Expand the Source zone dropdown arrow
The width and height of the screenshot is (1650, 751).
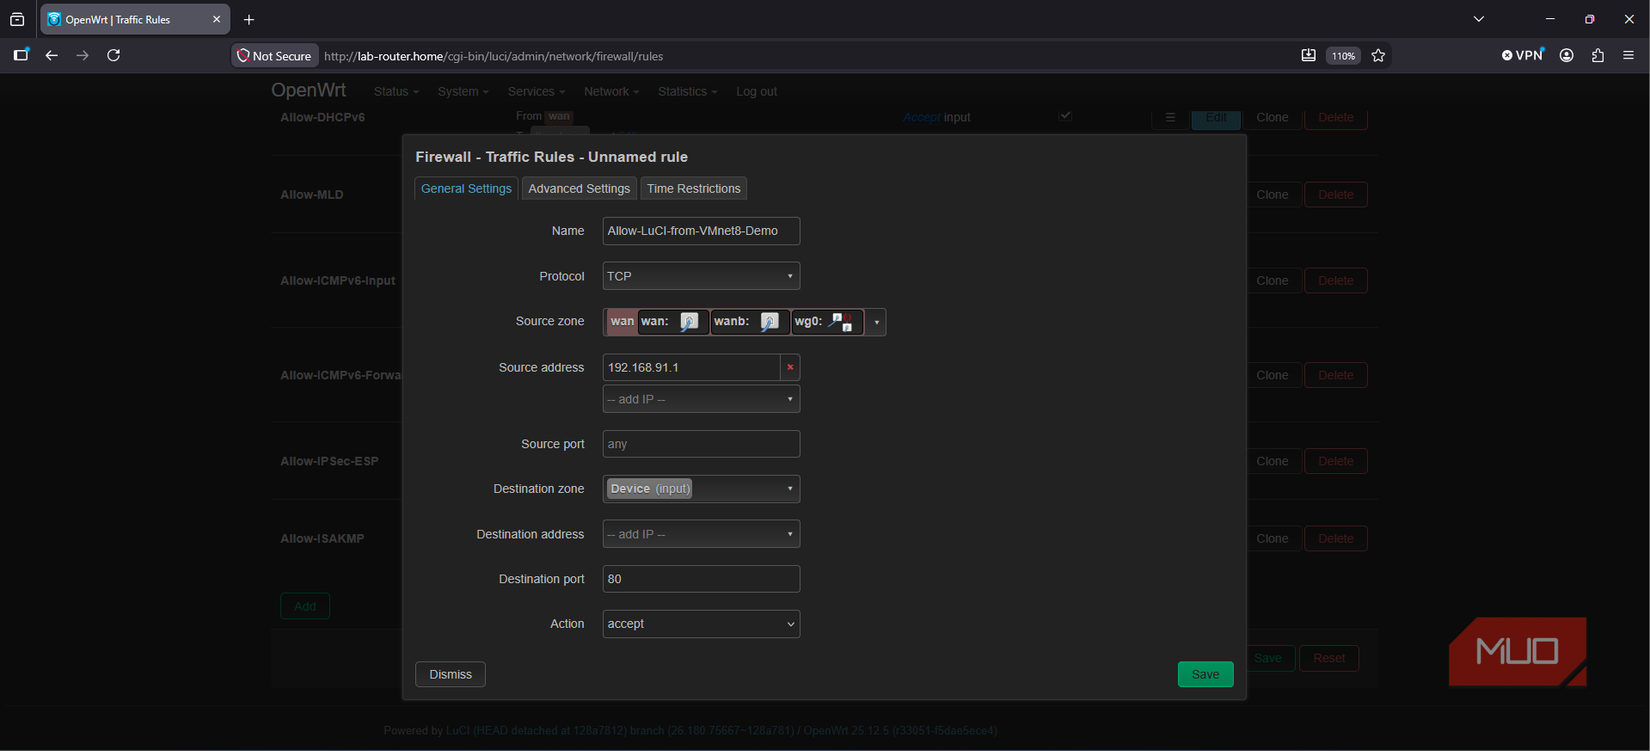click(x=876, y=322)
